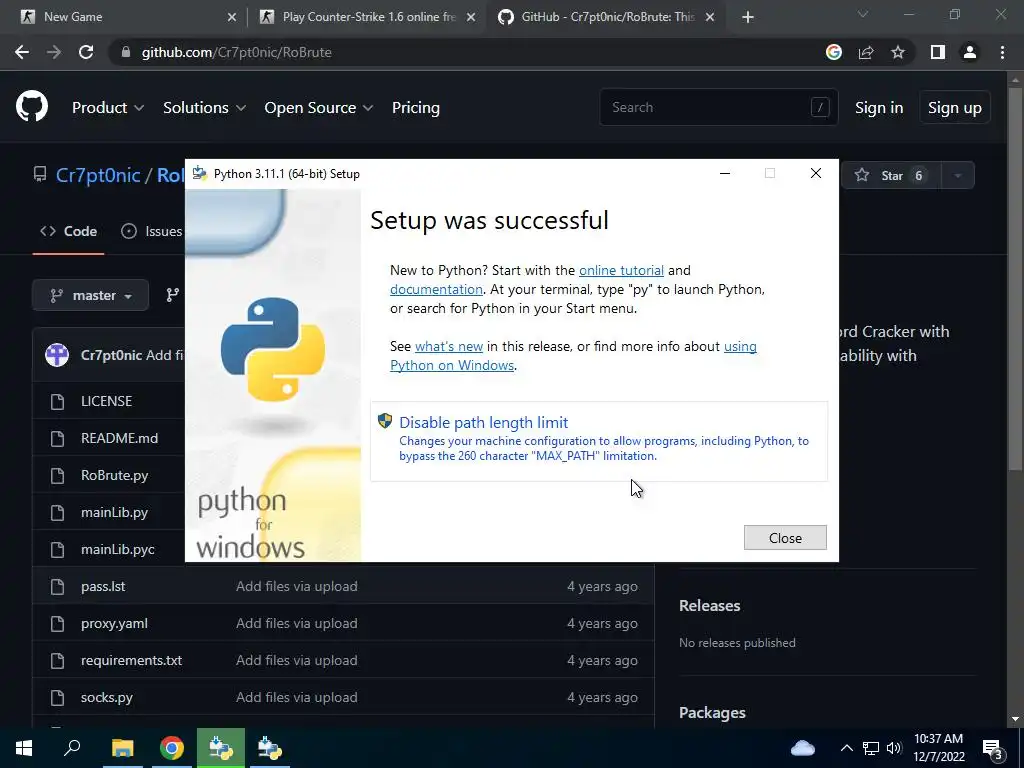The height and width of the screenshot is (768, 1024).
Task: Open Windows Start menu
Action: click(24, 748)
